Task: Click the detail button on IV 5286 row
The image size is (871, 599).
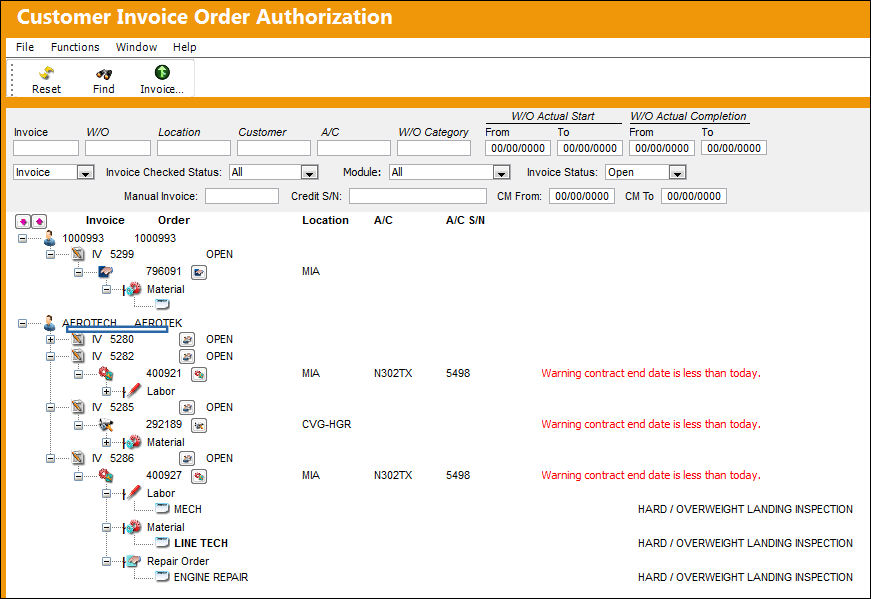Action: click(187, 459)
